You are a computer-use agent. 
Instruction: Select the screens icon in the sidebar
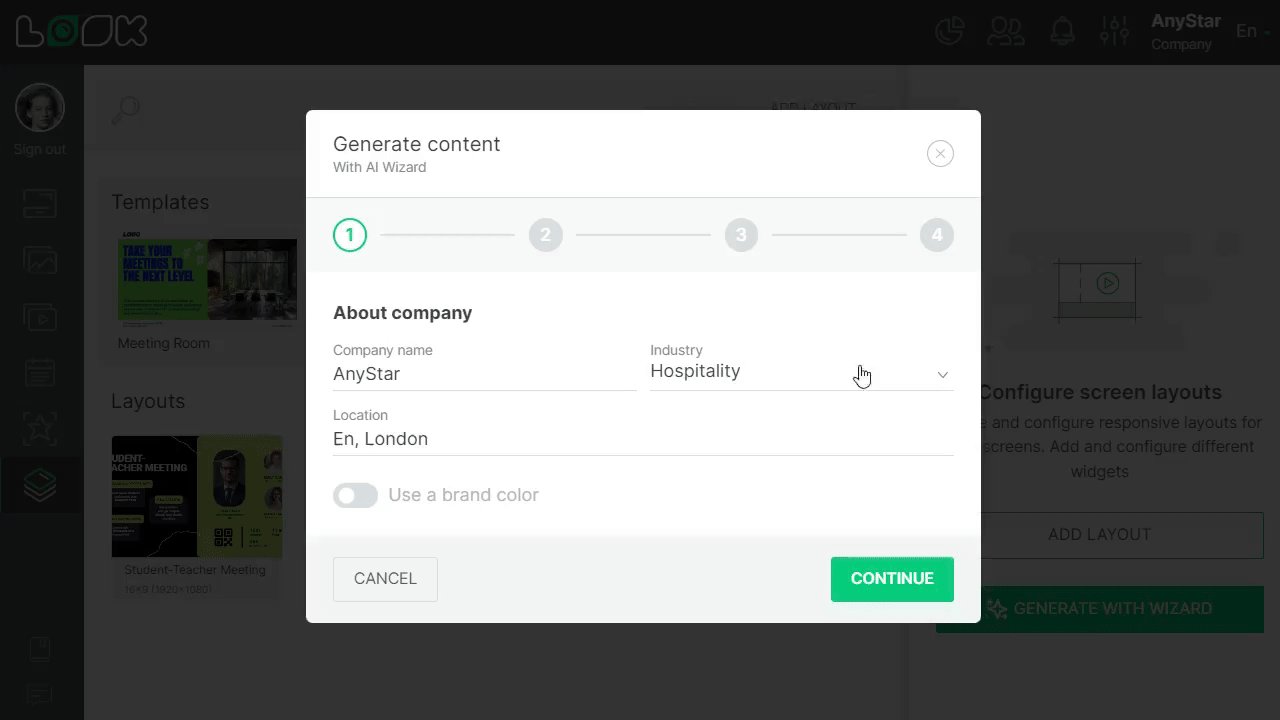point(39,203)
